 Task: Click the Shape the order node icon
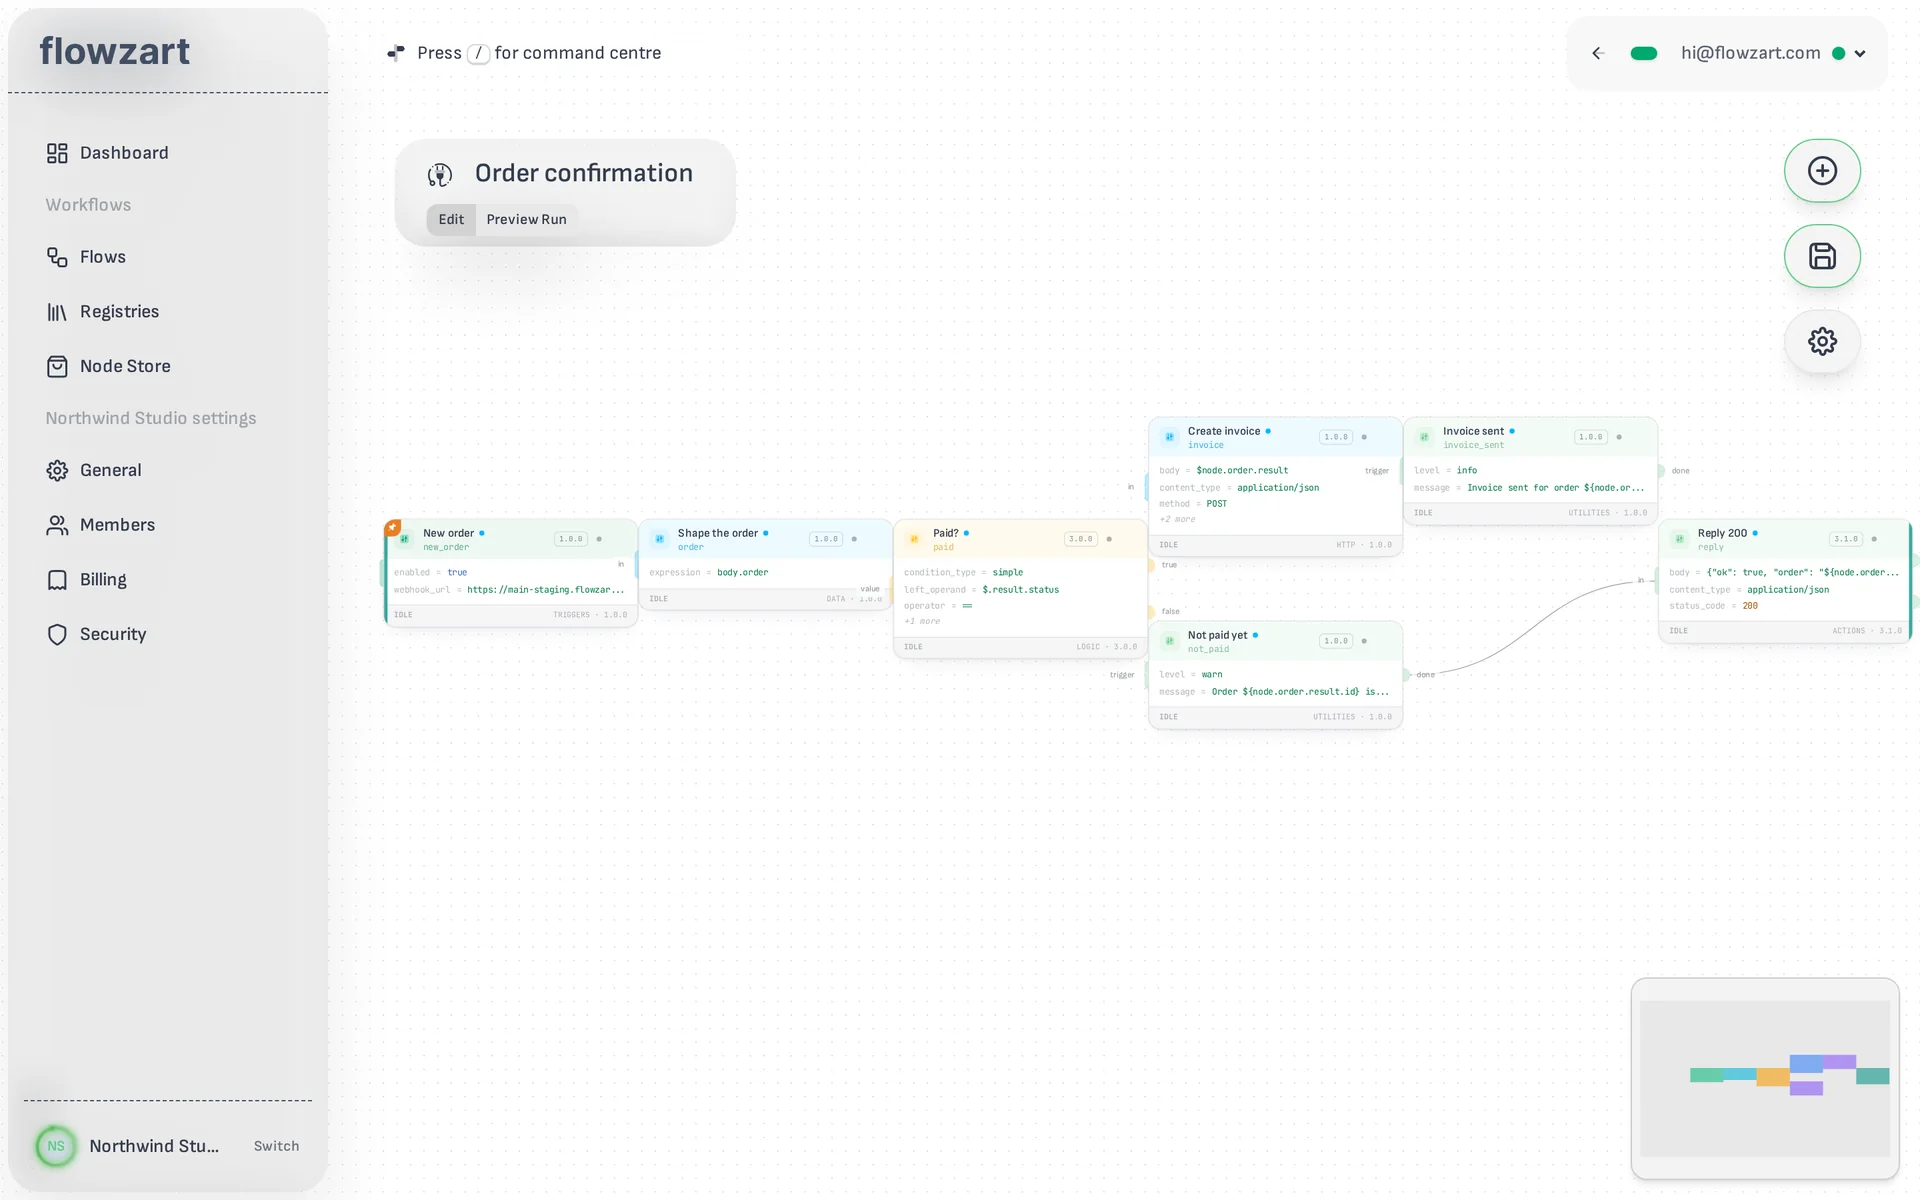point(660,539)
